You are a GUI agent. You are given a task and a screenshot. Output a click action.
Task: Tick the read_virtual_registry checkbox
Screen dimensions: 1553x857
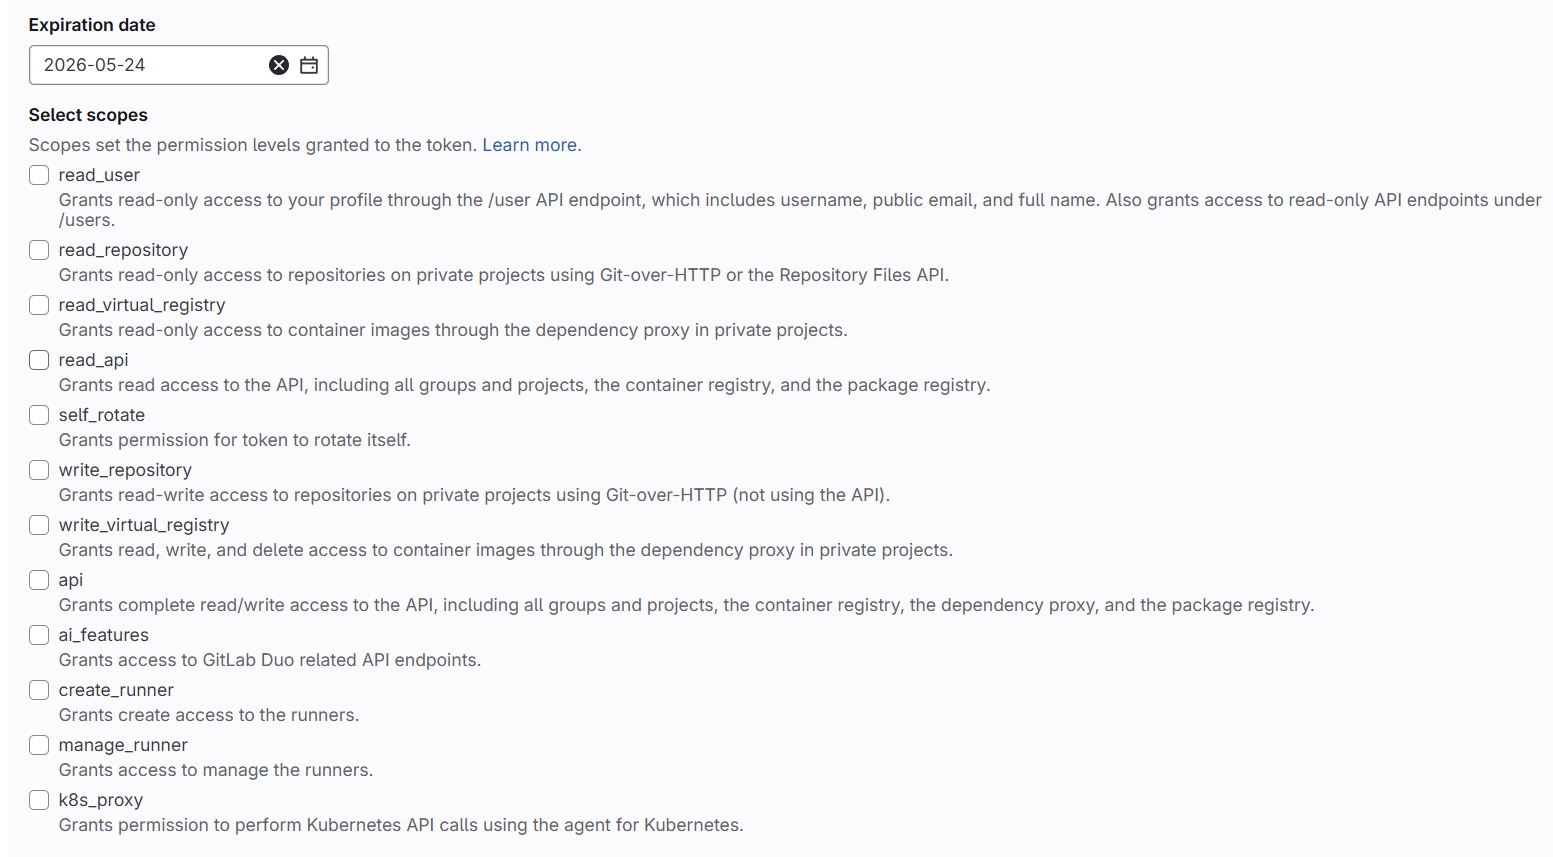click(39, 305)
